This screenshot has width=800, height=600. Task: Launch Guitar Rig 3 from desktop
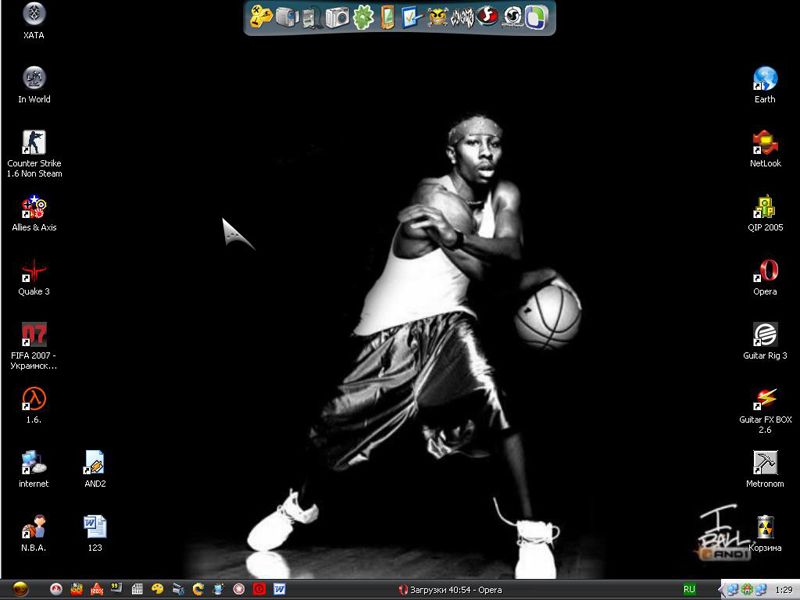[x=765, y=335]
